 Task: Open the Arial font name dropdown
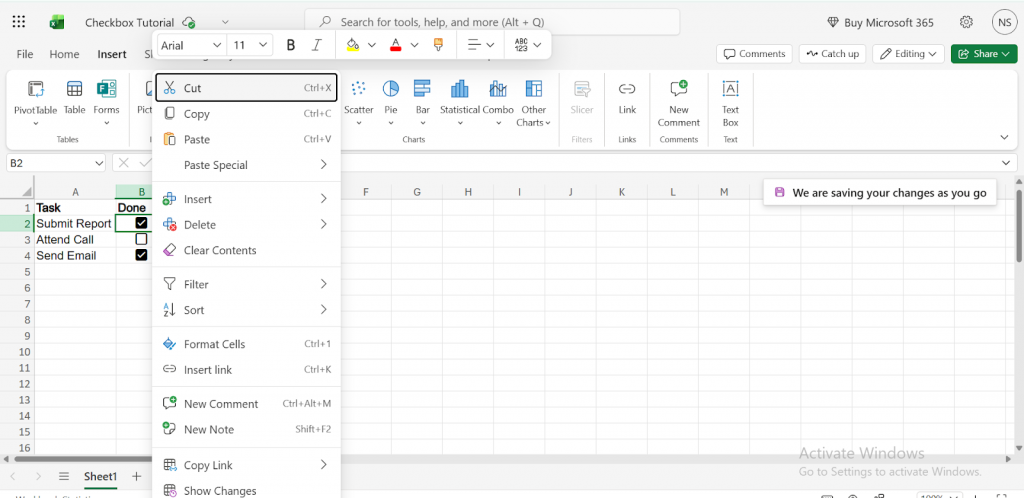pos(191,45)
